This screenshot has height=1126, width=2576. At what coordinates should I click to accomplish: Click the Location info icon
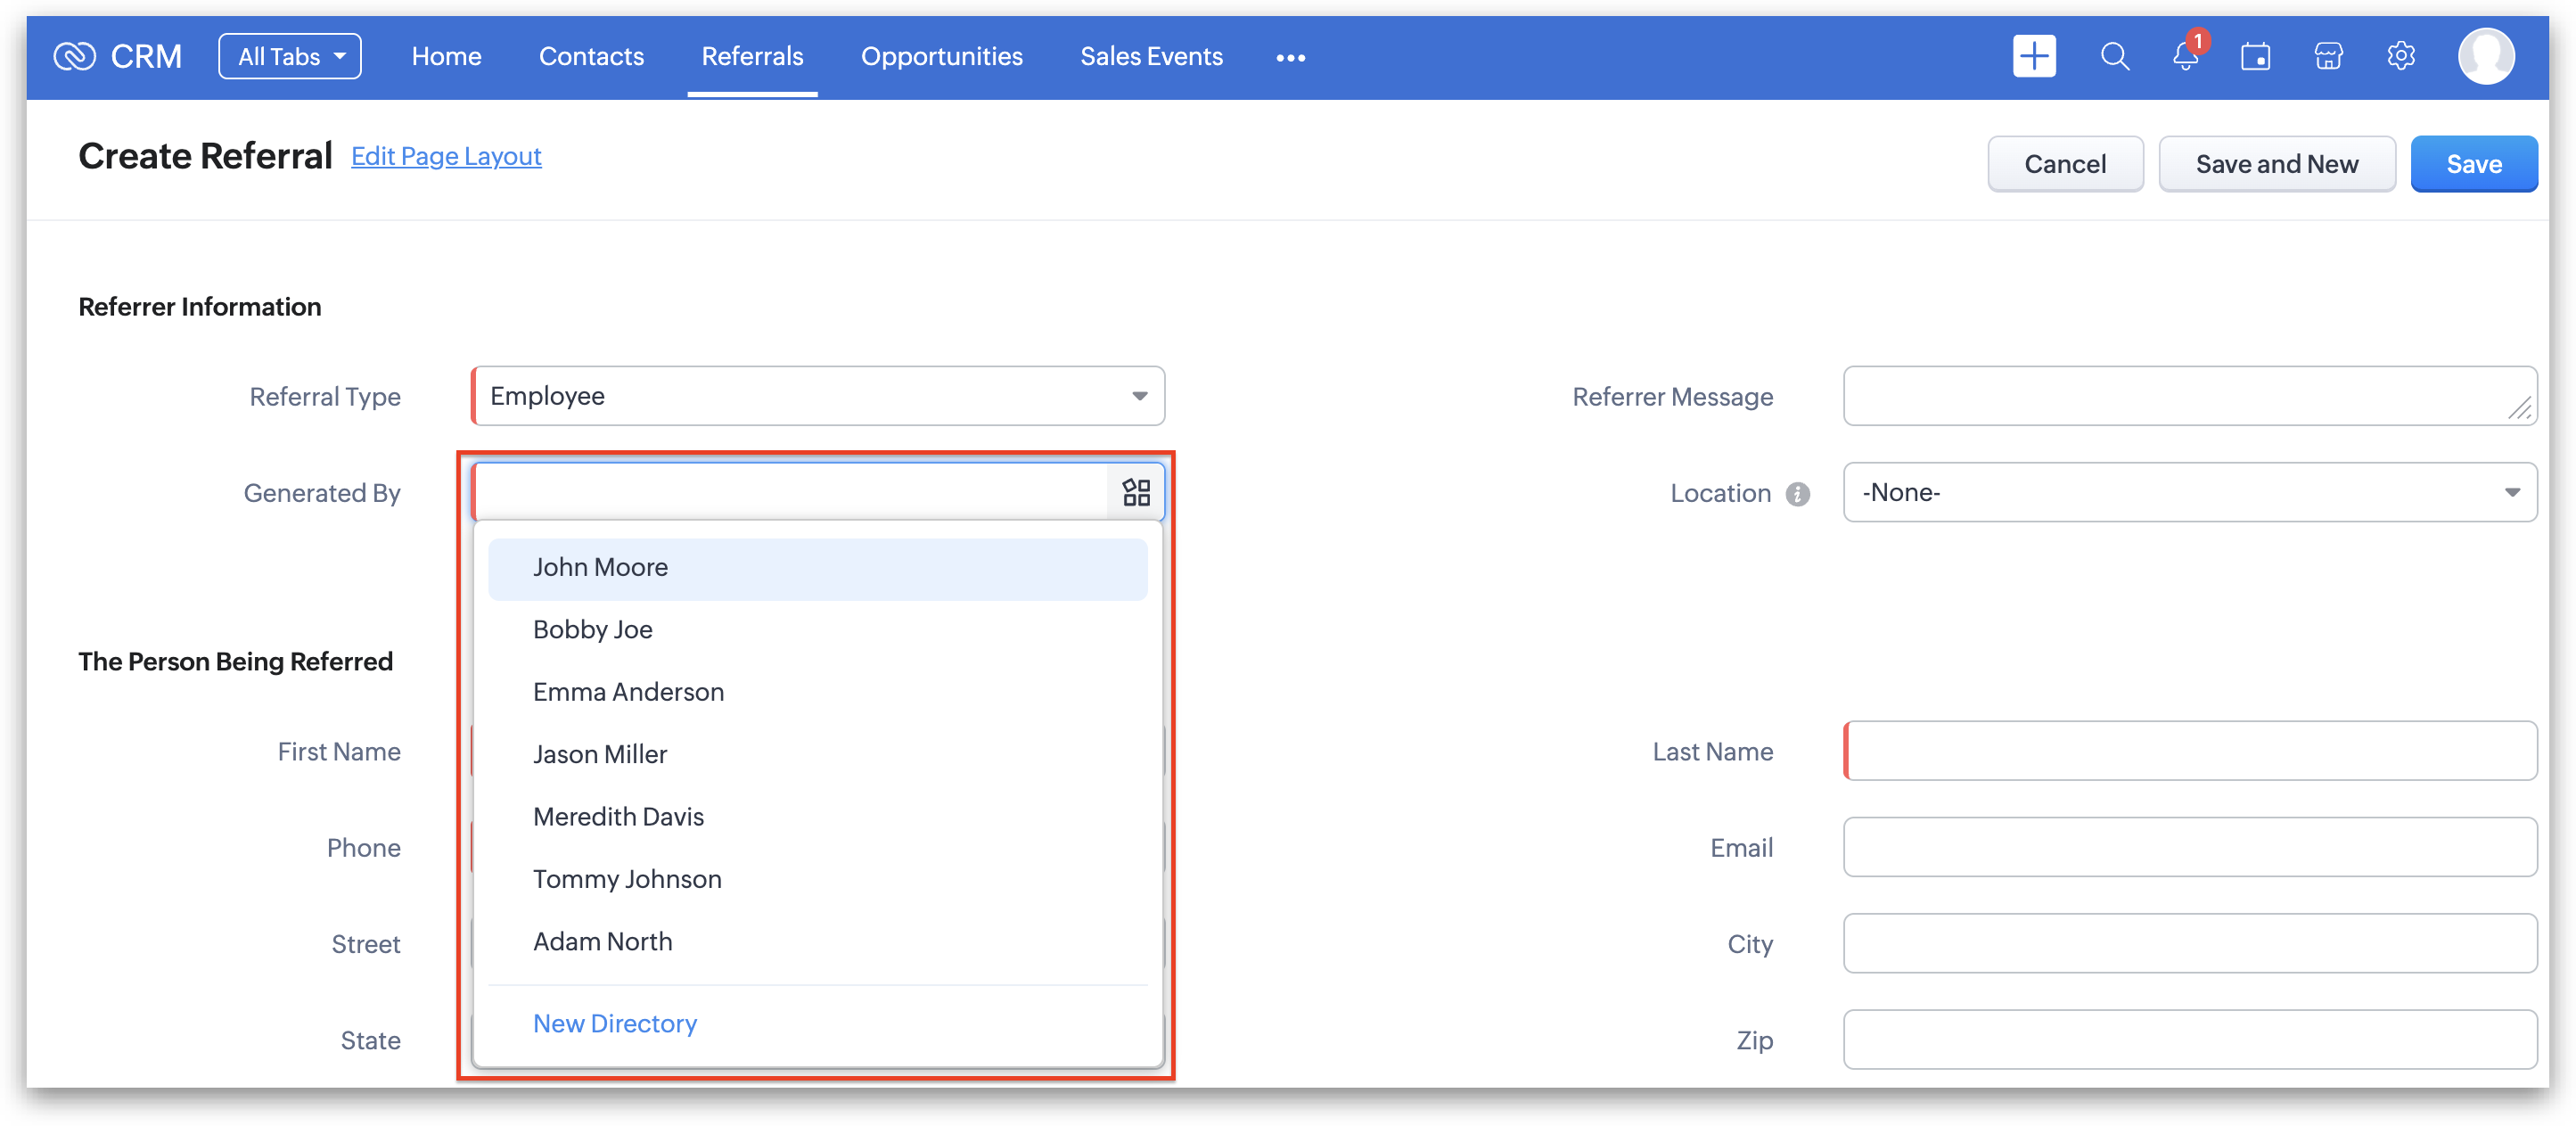[x=1797, y=494]
